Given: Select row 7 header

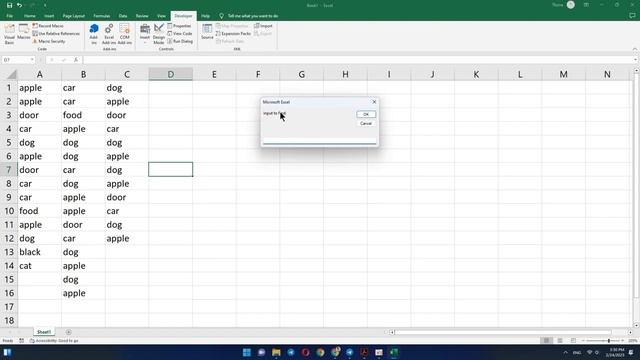Looking at the screenshot, I should click(x=9, y=170).
